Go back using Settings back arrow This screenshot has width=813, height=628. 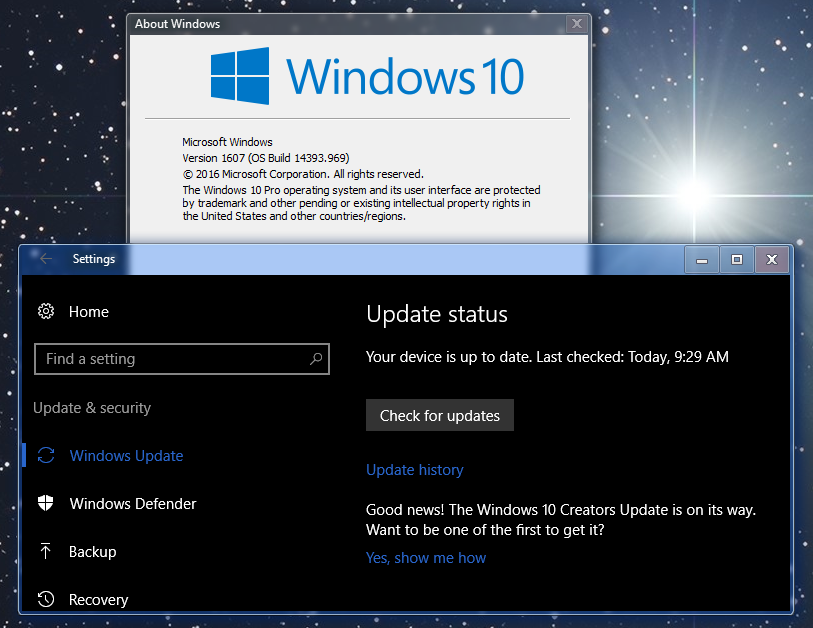tap(46, 259)
